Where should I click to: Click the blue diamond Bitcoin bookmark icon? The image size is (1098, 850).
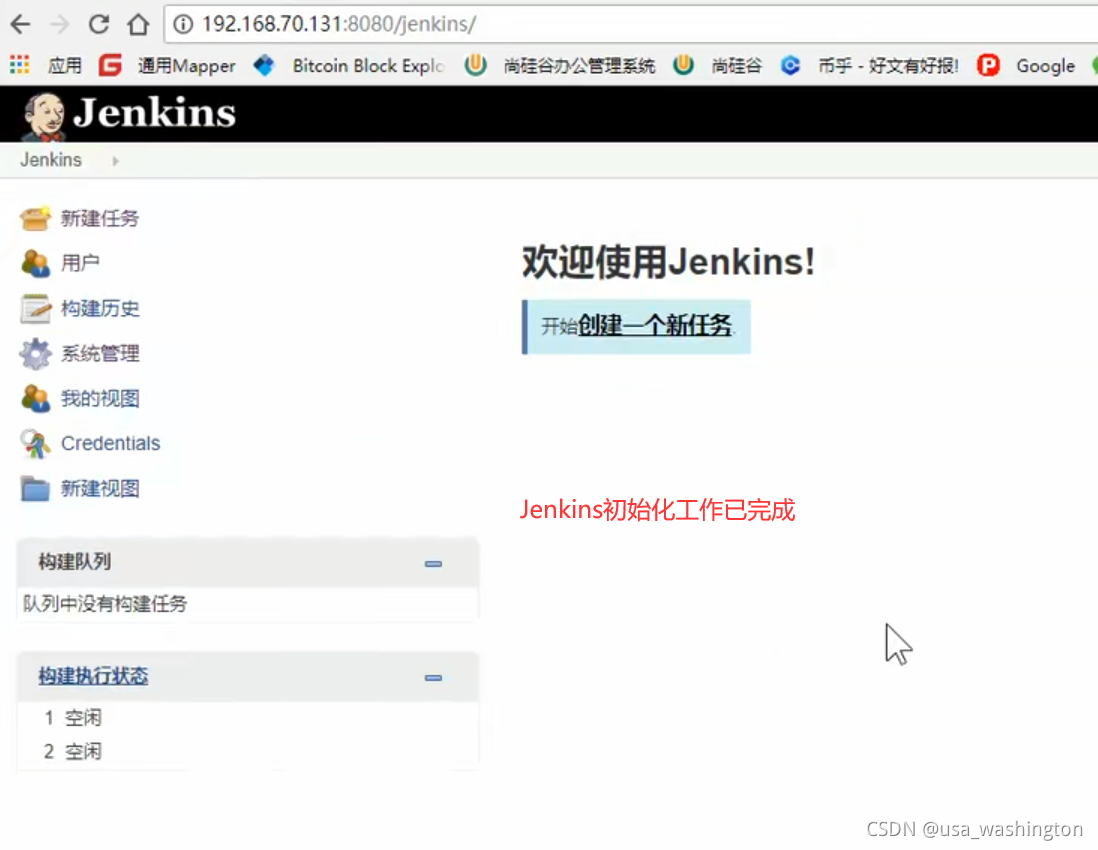264,65
